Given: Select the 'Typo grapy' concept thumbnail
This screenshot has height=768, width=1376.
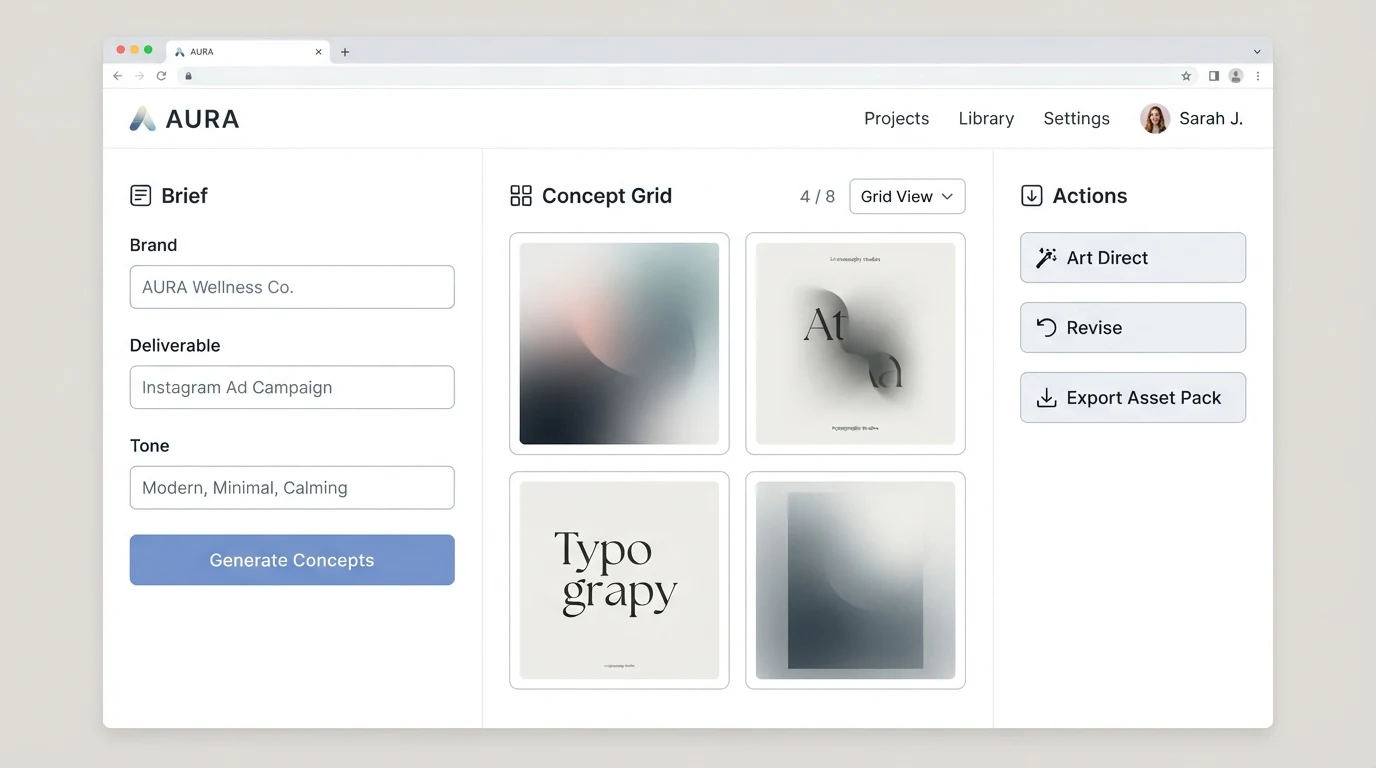Looking at the screenshot, I should (619, 580).
